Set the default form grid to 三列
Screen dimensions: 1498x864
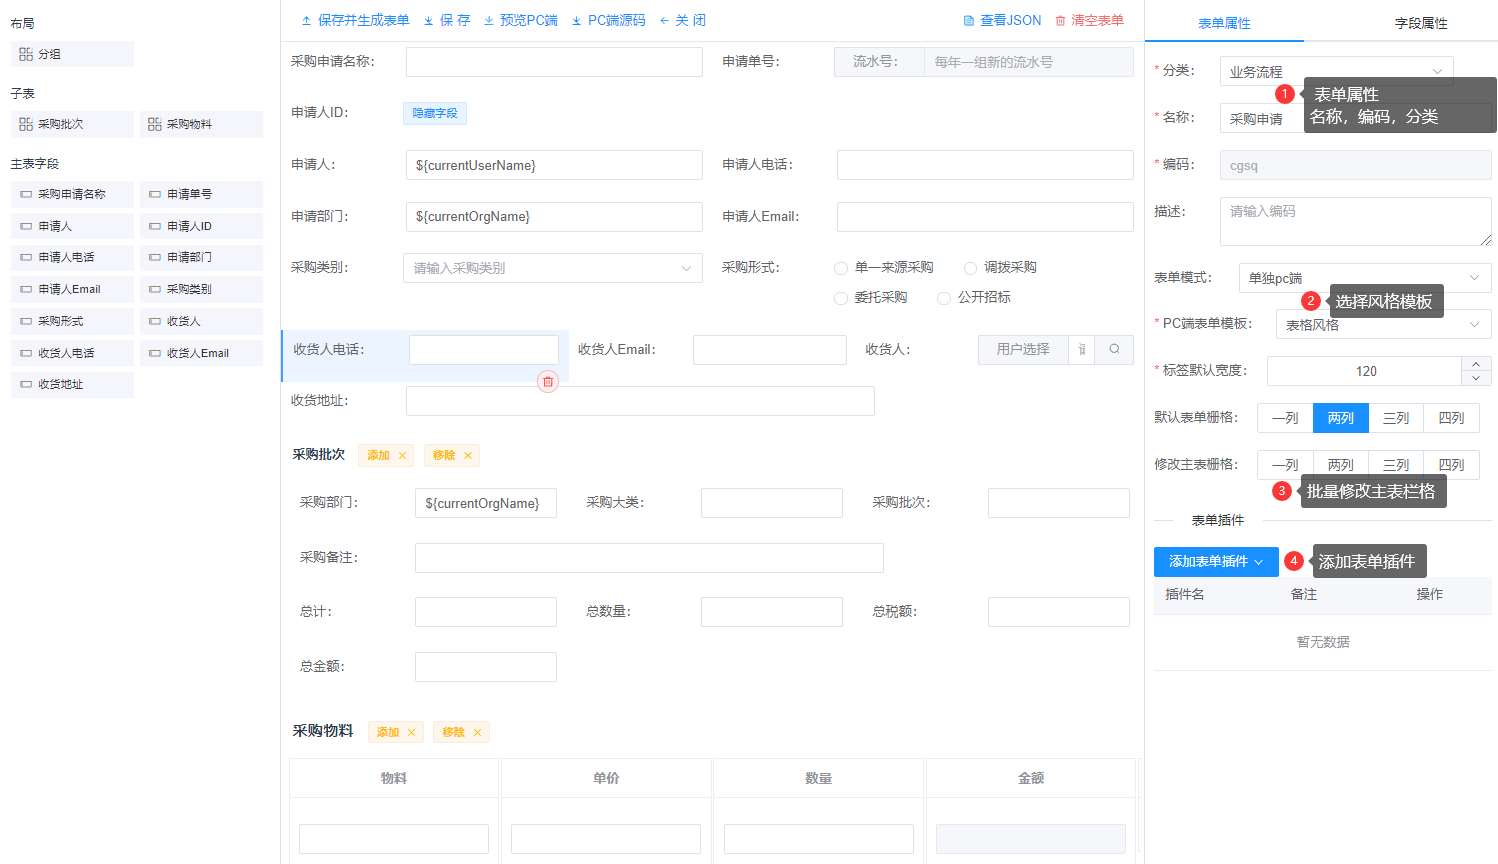tap(1396, 418)
